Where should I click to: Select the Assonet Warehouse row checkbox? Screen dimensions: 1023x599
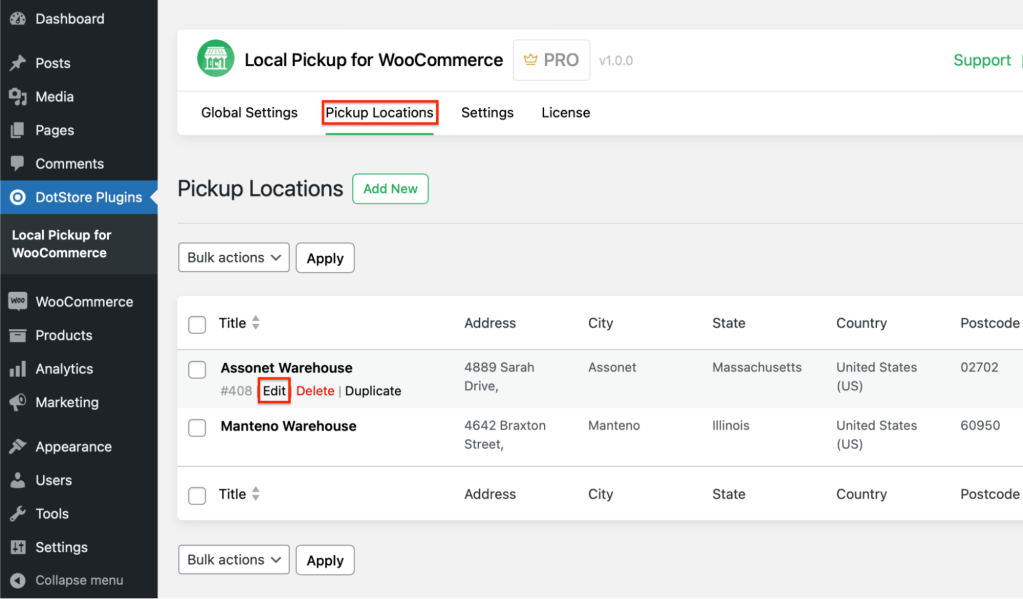pos(197,369)
